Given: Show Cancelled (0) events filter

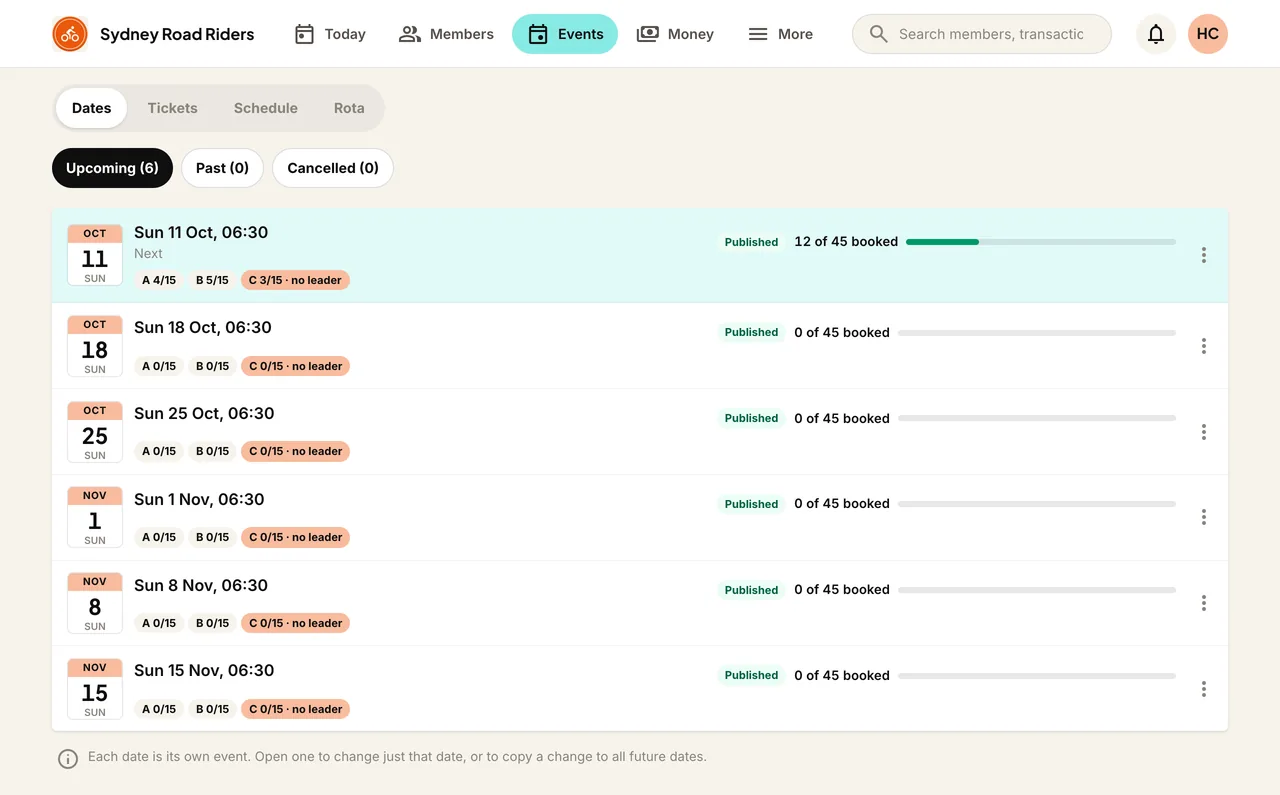Looking at the screenshot, I should (333, 168).
